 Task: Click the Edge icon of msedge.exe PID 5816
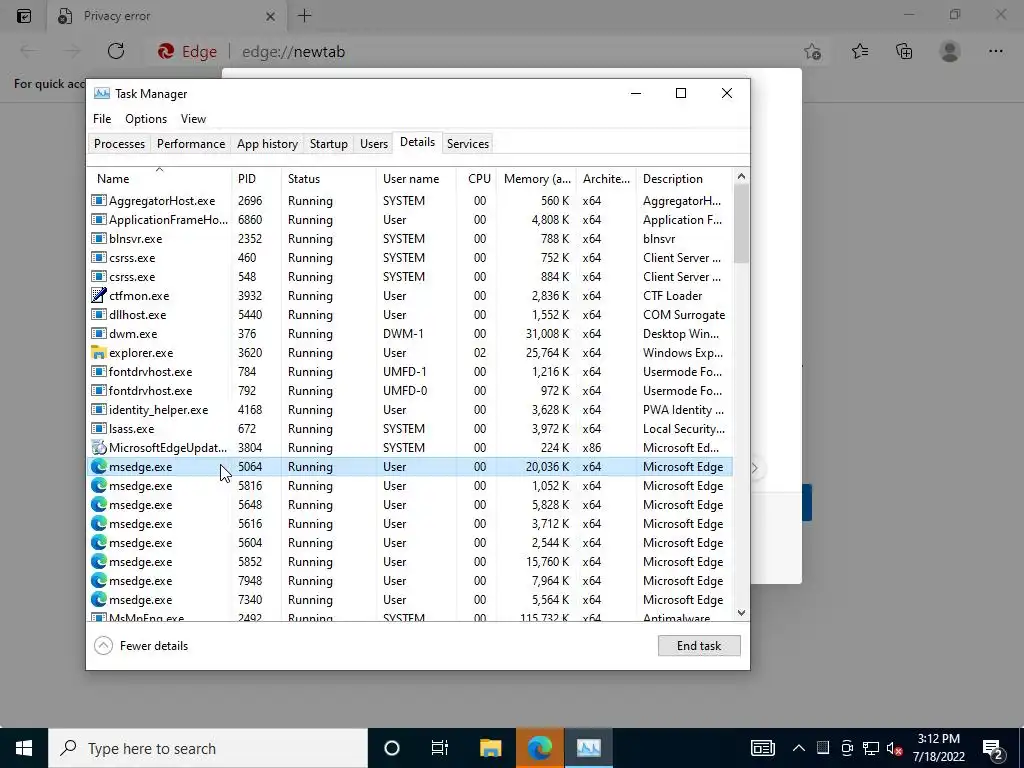[x=99, y=486]
